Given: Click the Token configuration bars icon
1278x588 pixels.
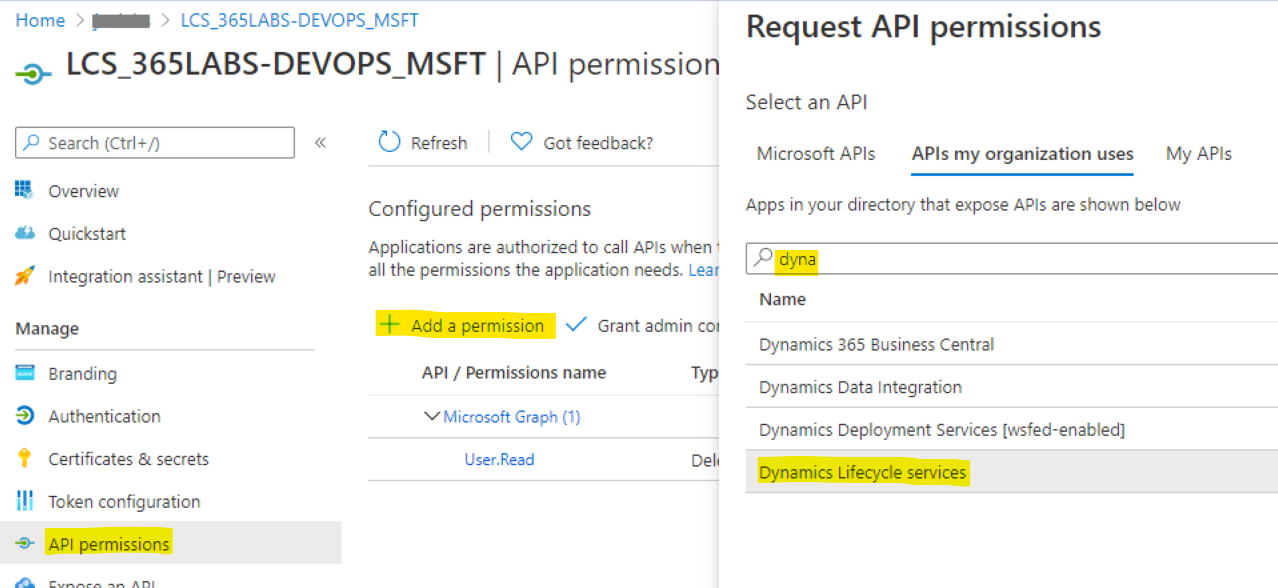Looking at the screenshot, I should click(25, 500).
